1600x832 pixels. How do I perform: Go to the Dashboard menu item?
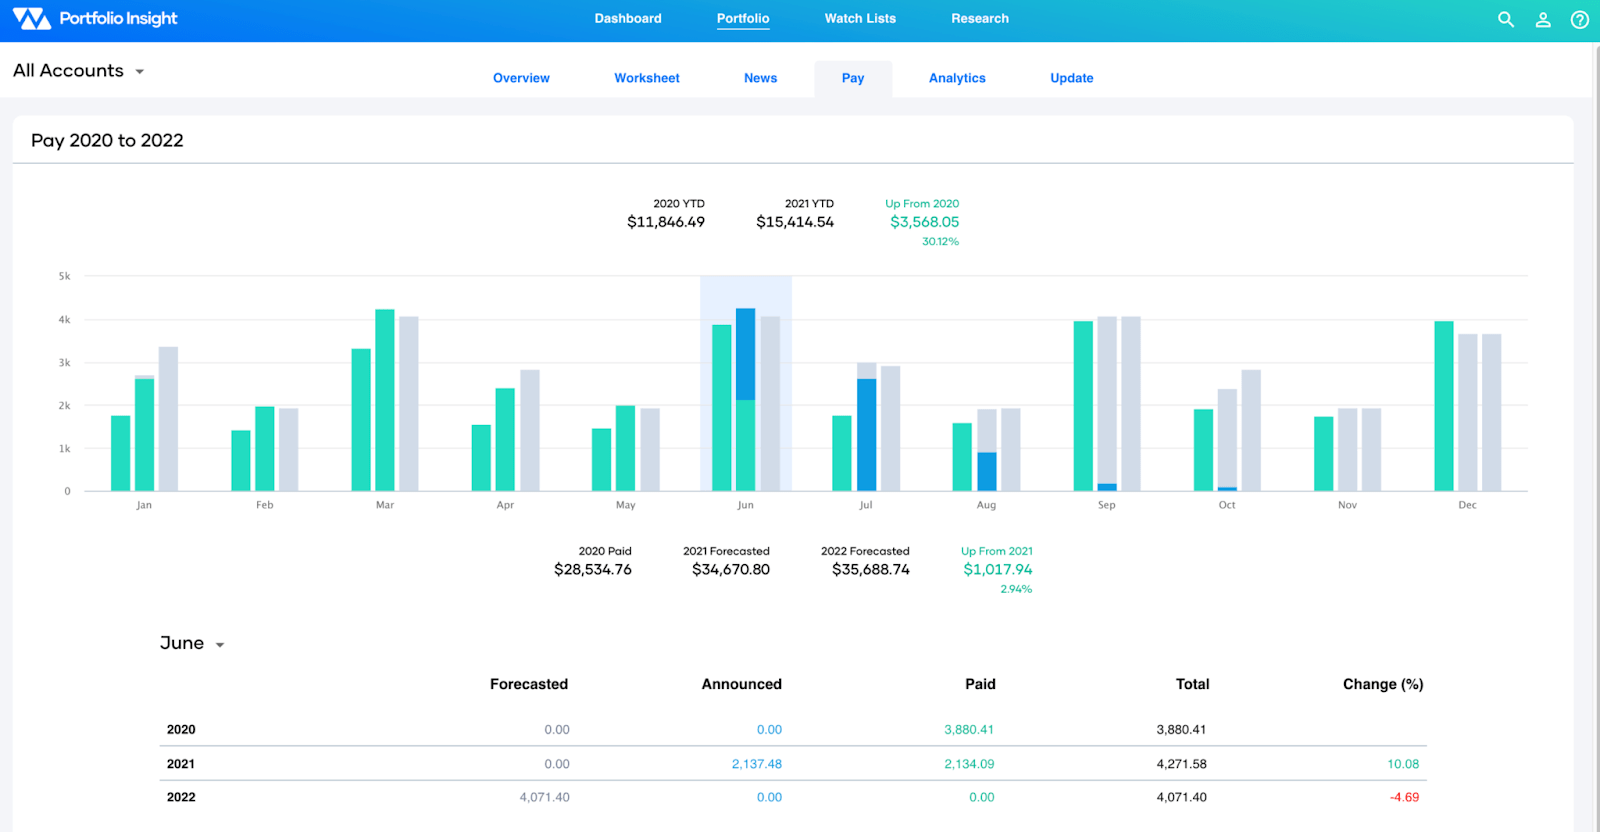tap(627, 19)
